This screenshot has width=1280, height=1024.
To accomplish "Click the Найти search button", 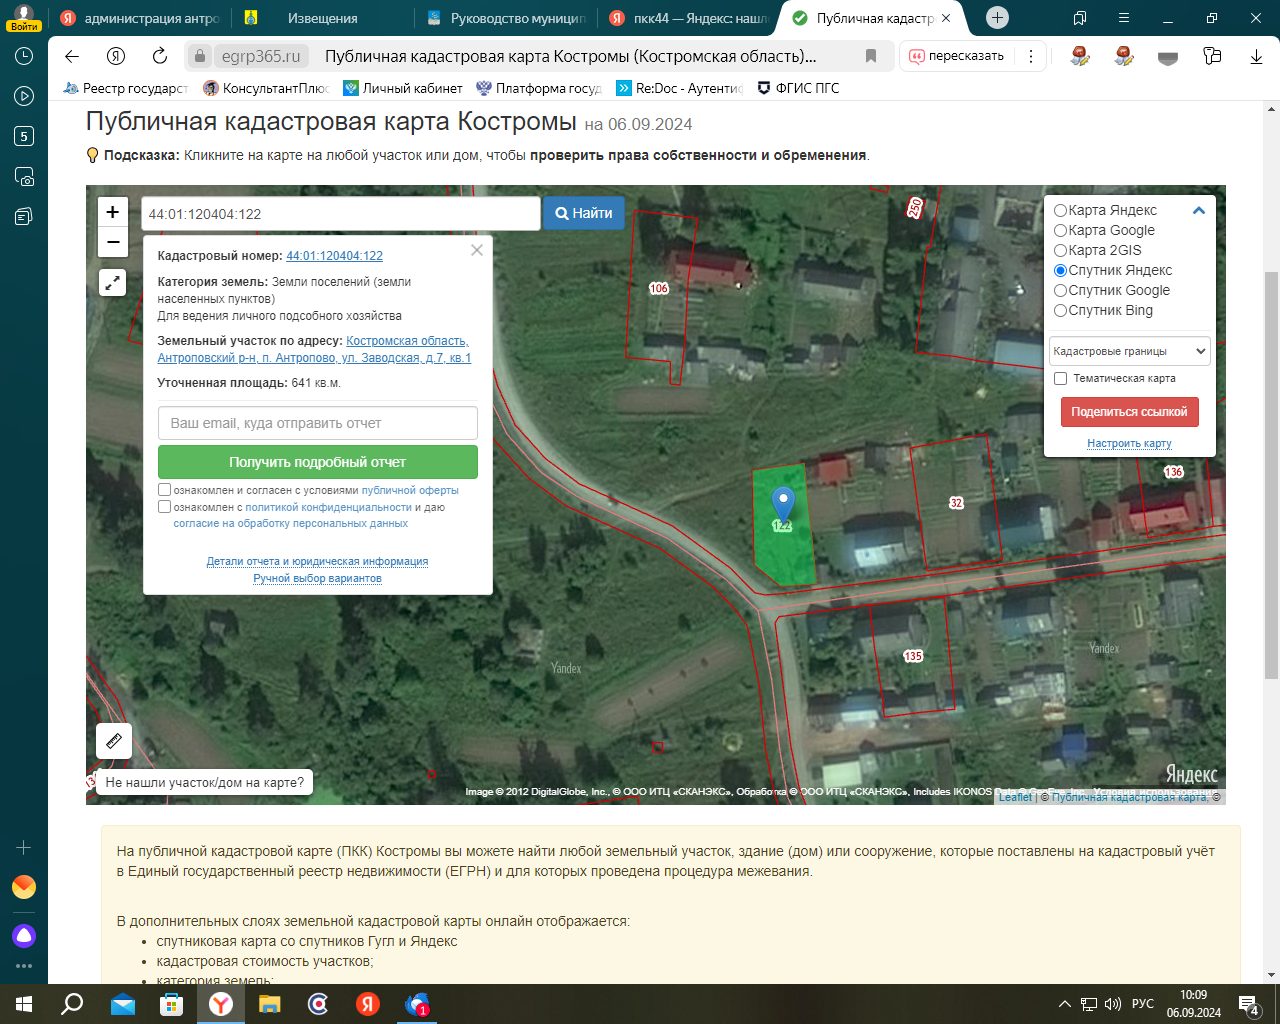I will point(584,213).
